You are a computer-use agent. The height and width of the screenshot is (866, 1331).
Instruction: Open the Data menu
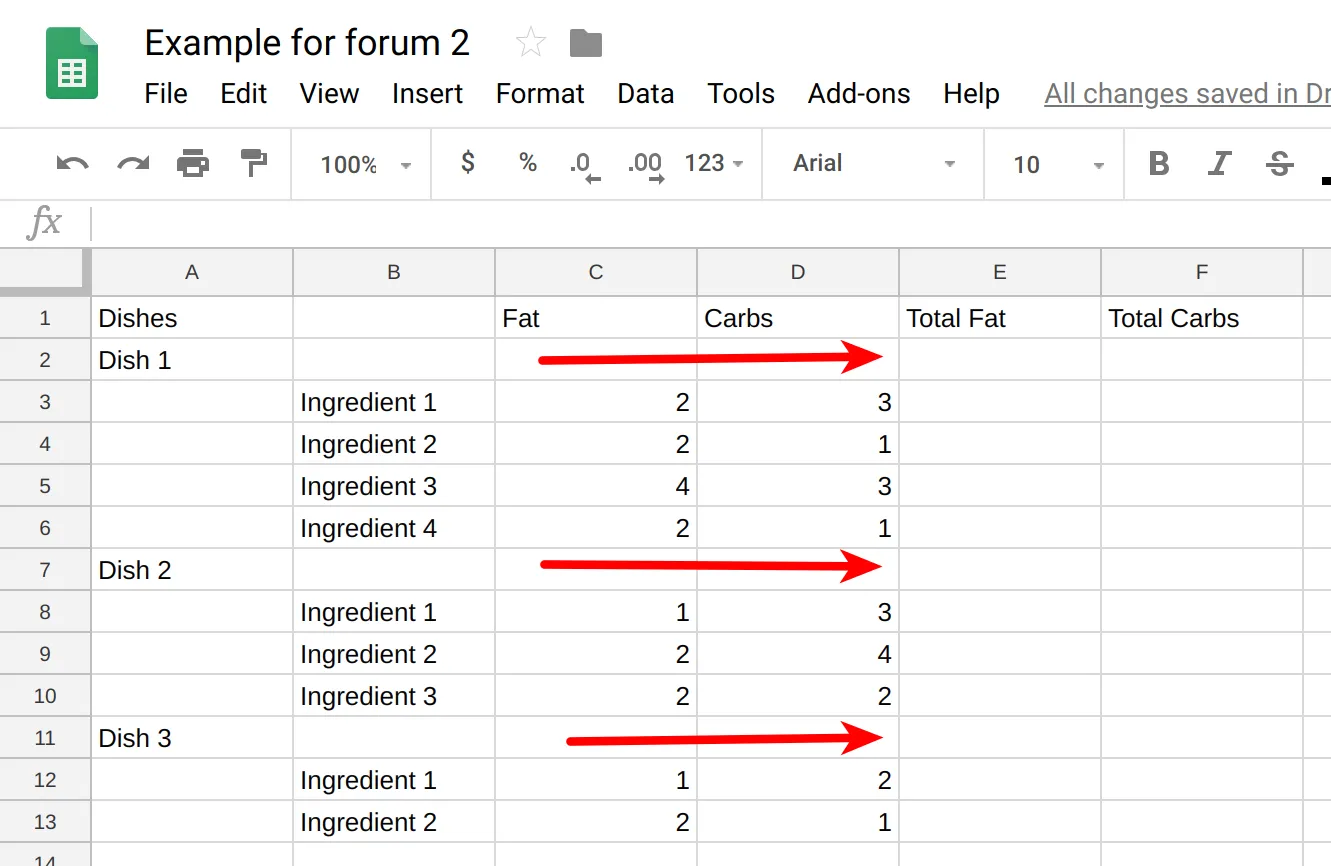coord(645,94)
